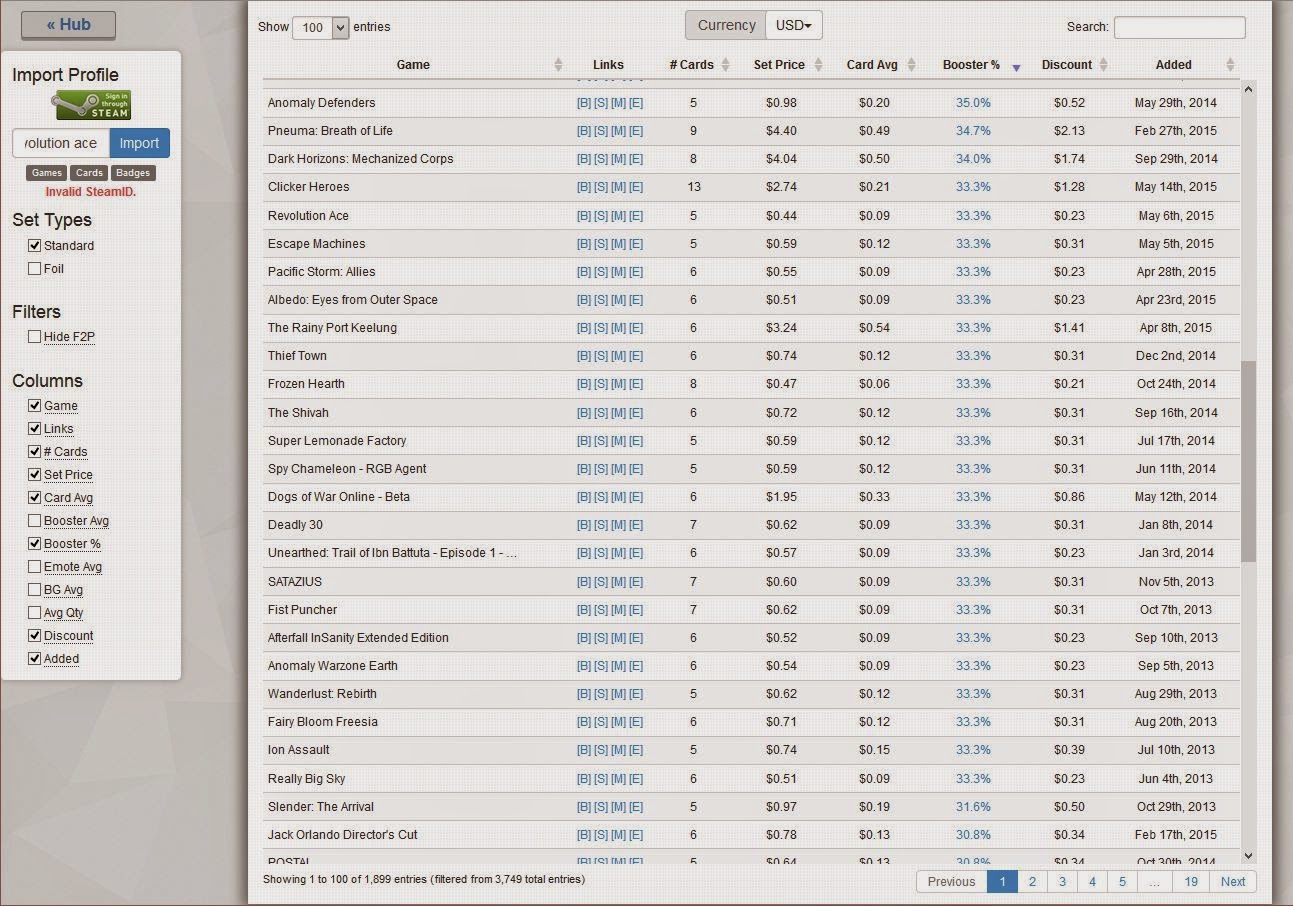Enable the Foil set type

[35, 269]
